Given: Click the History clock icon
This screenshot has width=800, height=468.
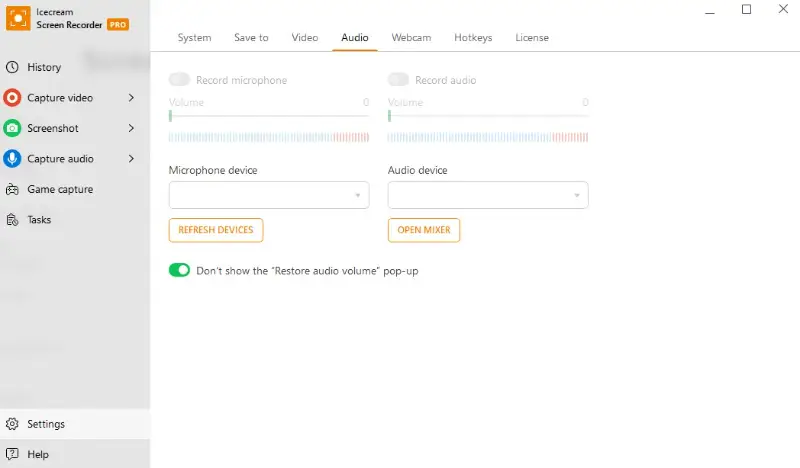Looking at the screenshot, I should tap(12, 67).
